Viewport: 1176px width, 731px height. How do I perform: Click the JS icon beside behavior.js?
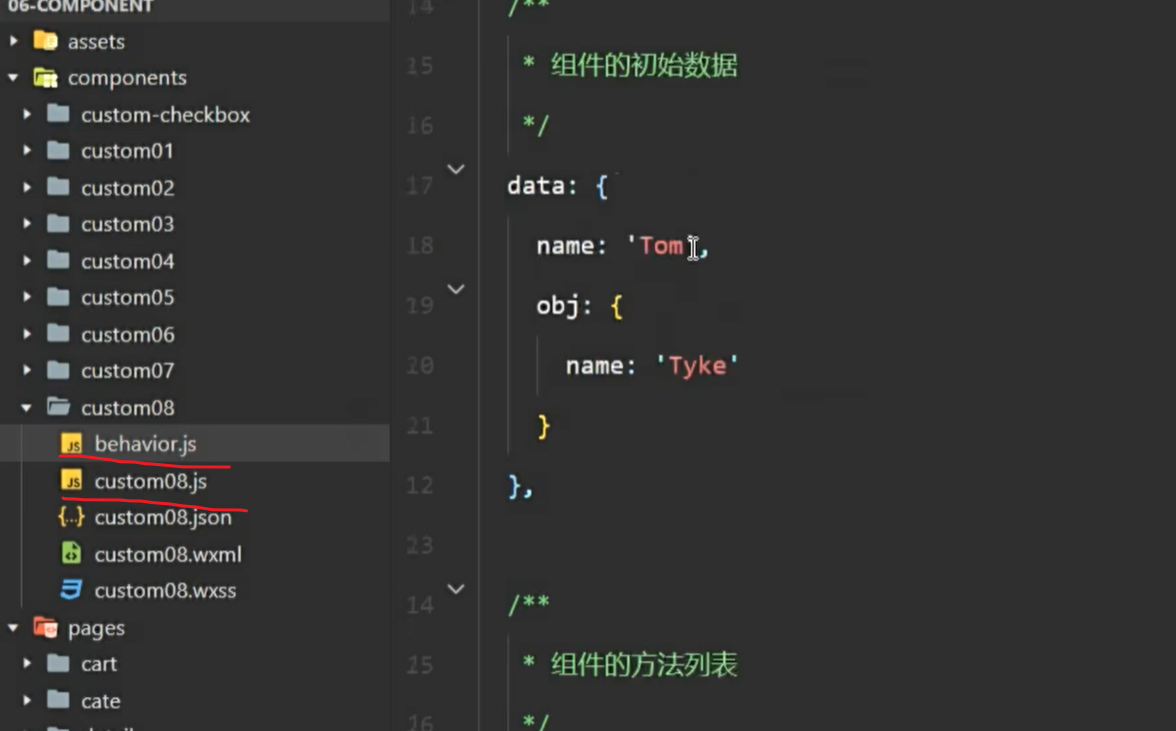coord(71,444)
